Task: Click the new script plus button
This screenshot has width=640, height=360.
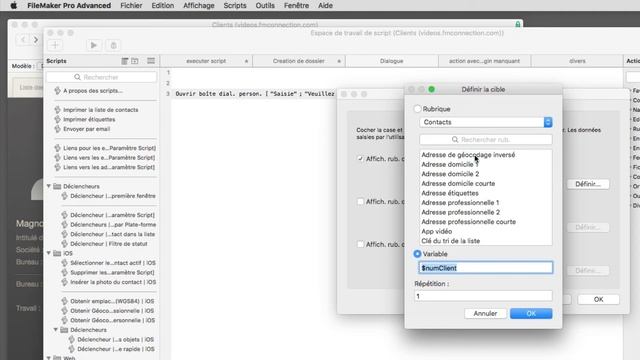Action: tap(55, 45)
